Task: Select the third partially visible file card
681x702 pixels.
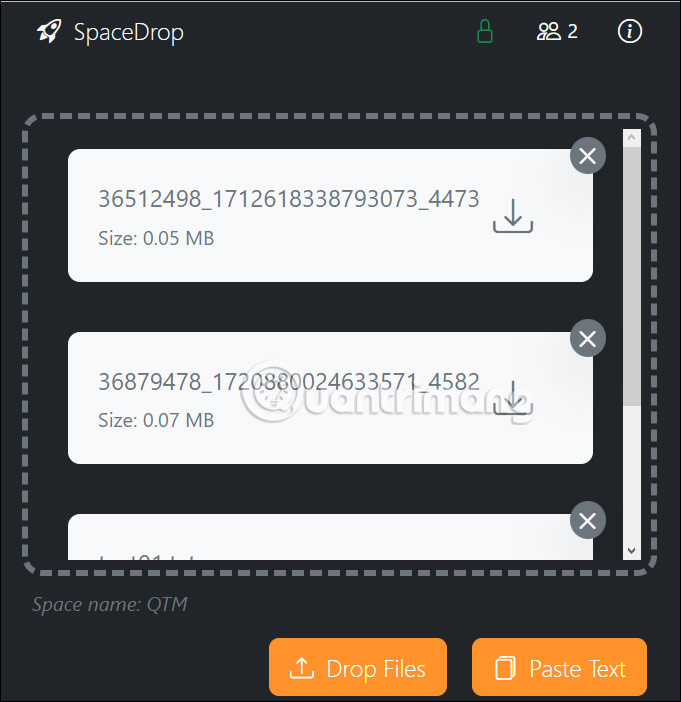Action: point(330,537)
